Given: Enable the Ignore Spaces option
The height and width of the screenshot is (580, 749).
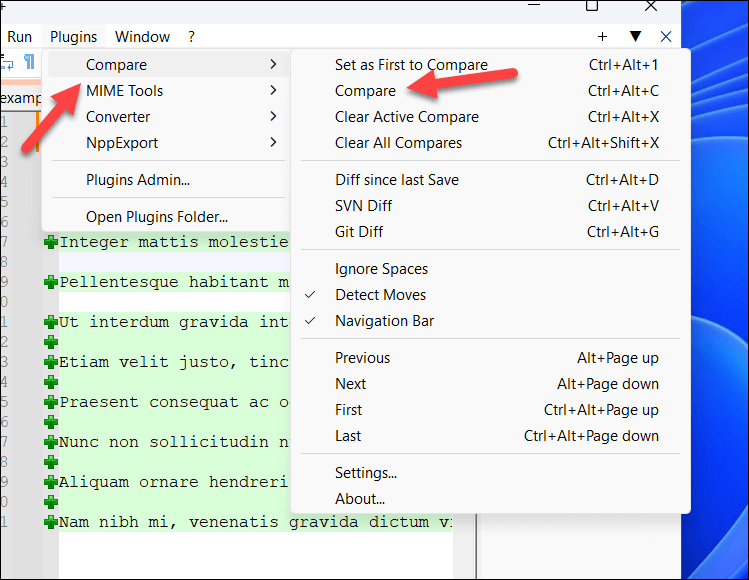Looking at the screenshot, I should coord(381,269).
